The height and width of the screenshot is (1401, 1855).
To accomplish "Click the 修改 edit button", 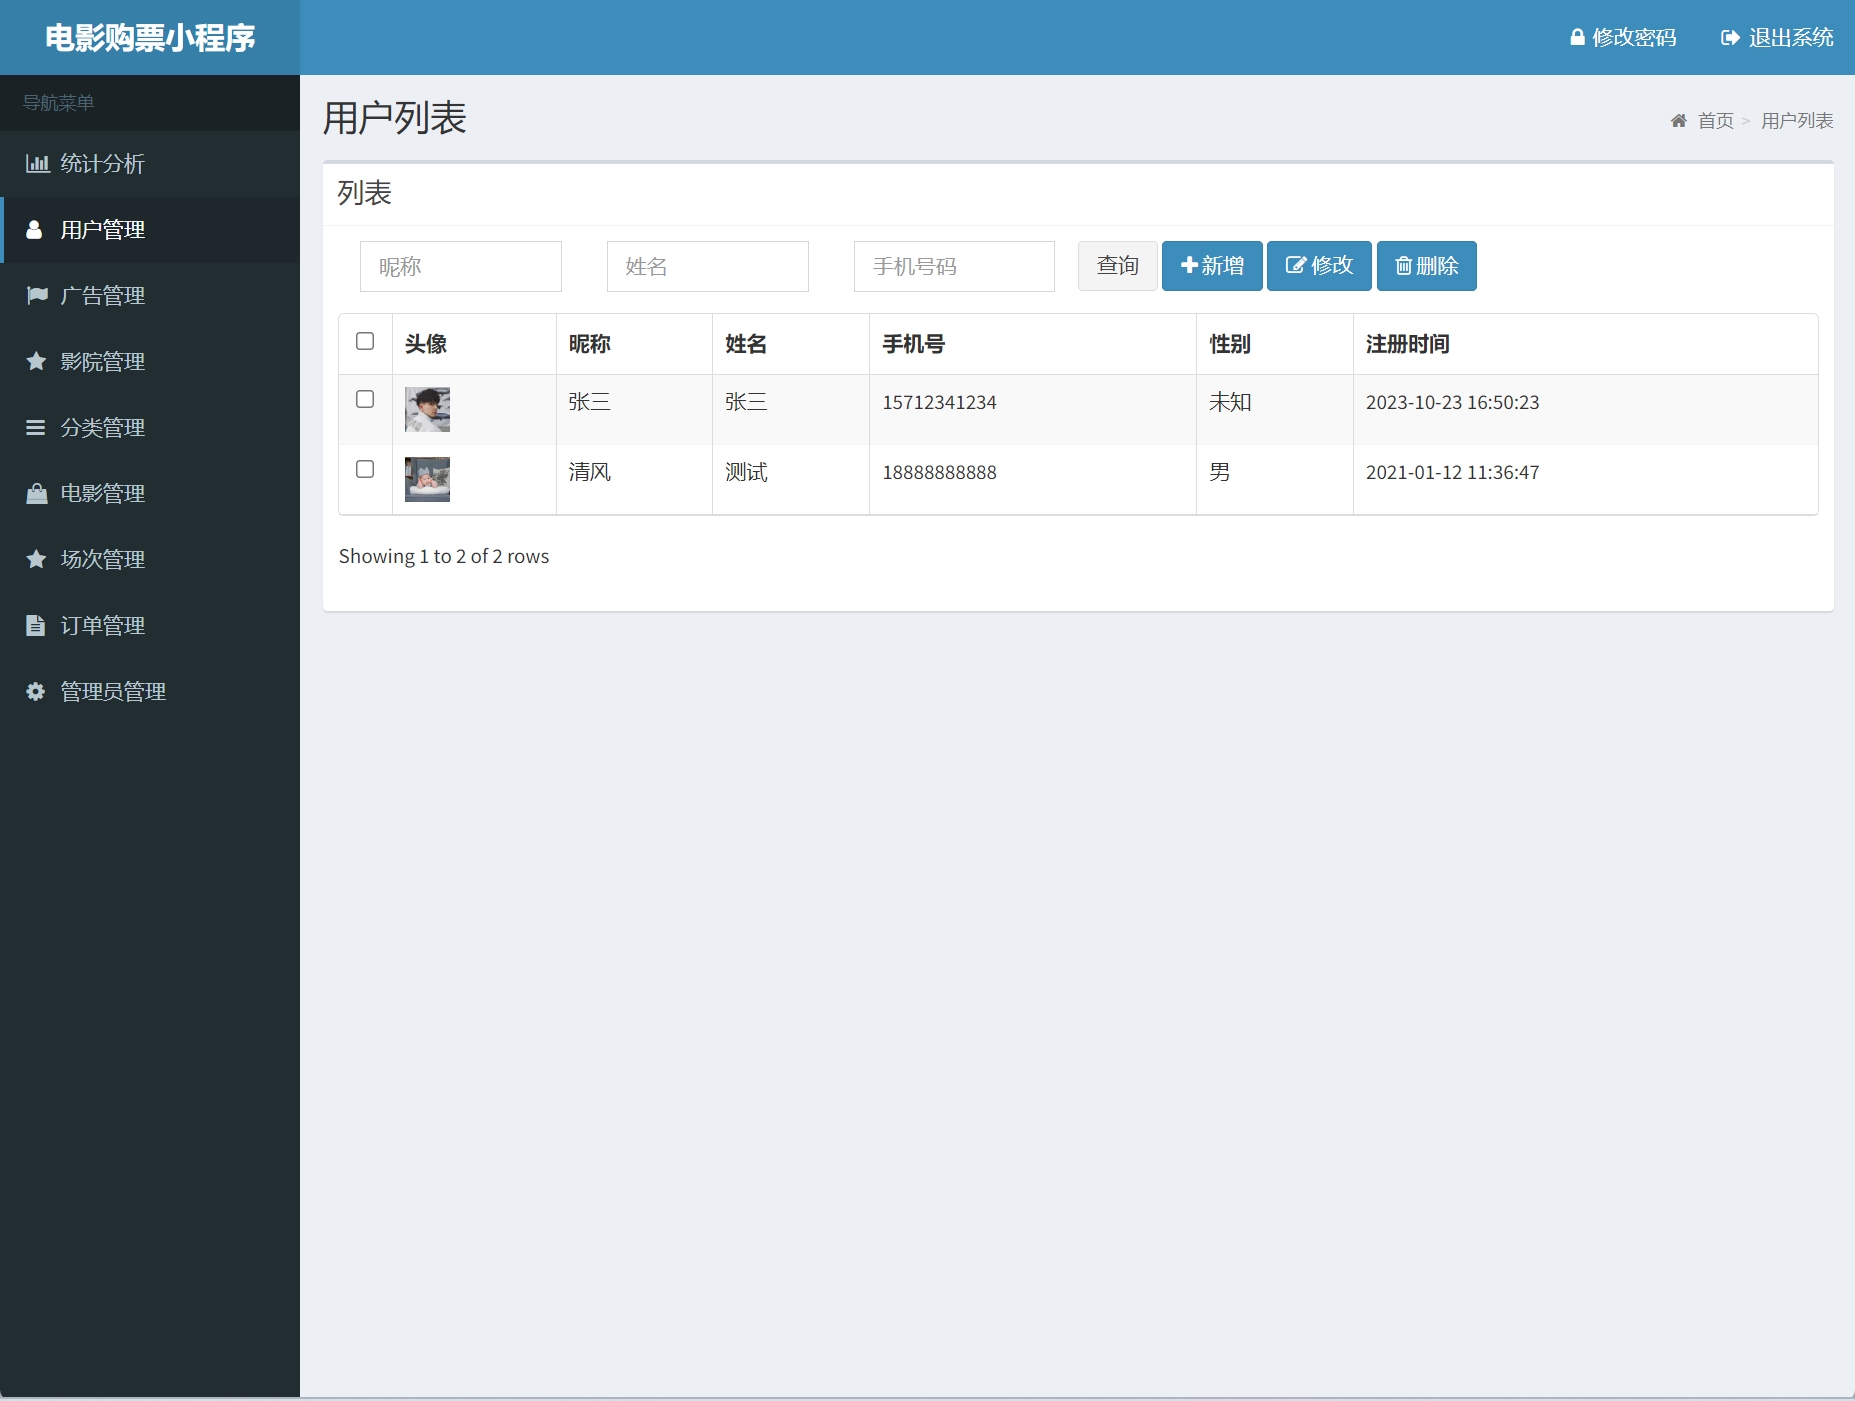I will (x=1319, y=266).
